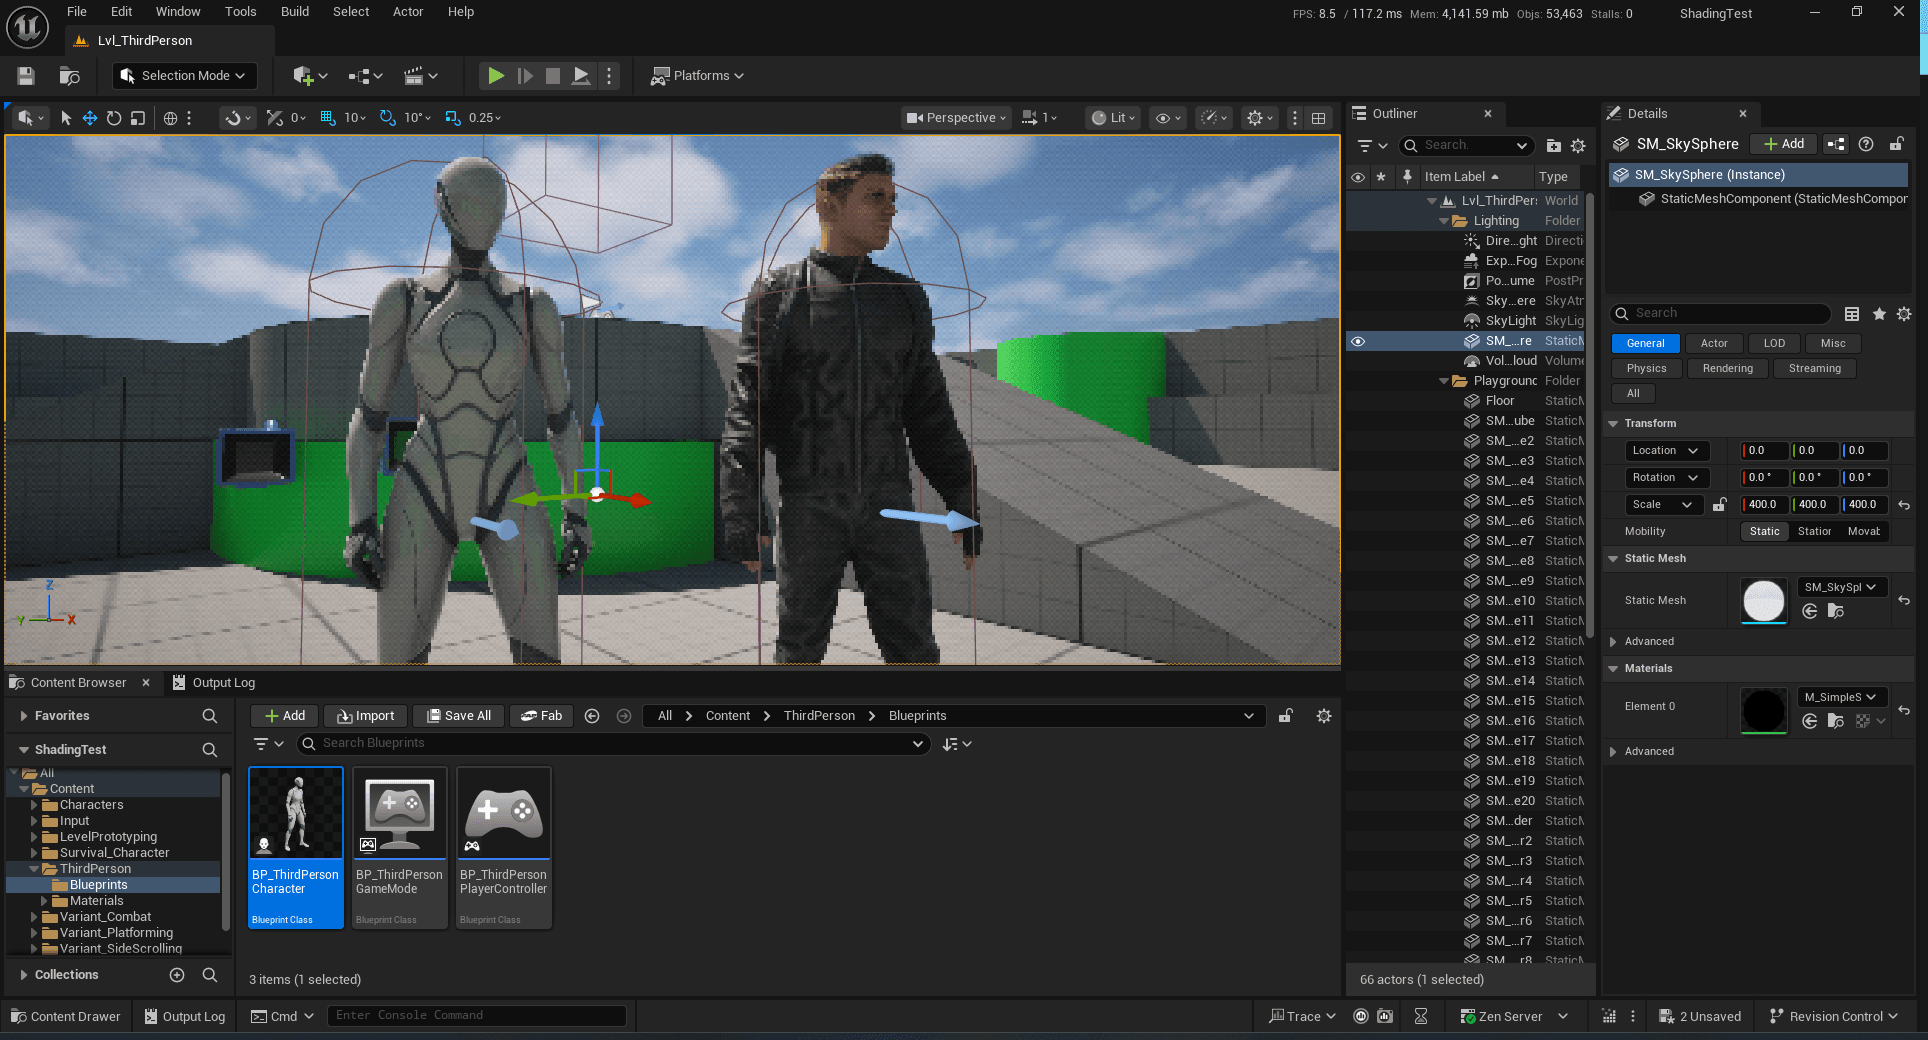Select the Scale tool
Screen dimensions: 1928x1040
point(137,117)
